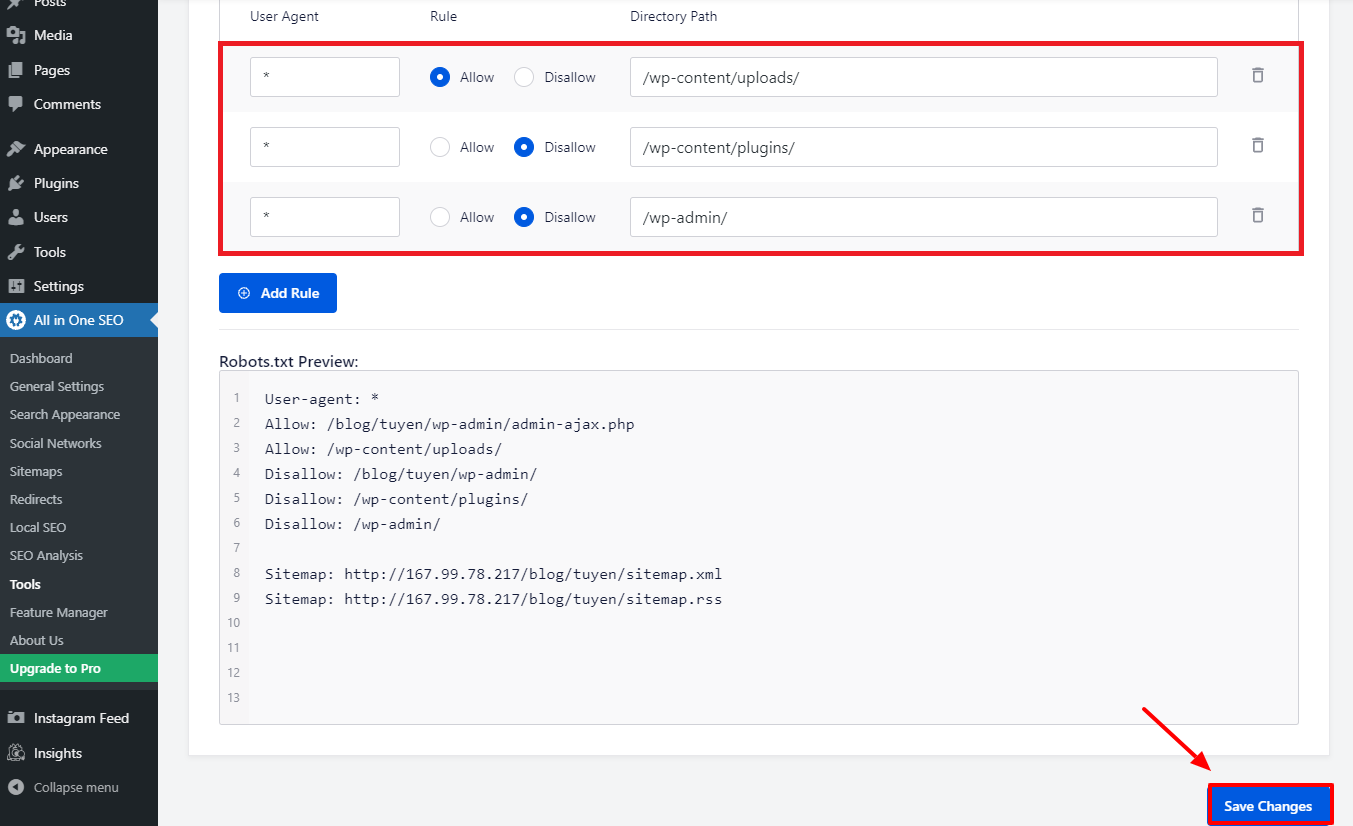Click the Media menu label
Screen dimensions: 1353x826
point(53,35)
